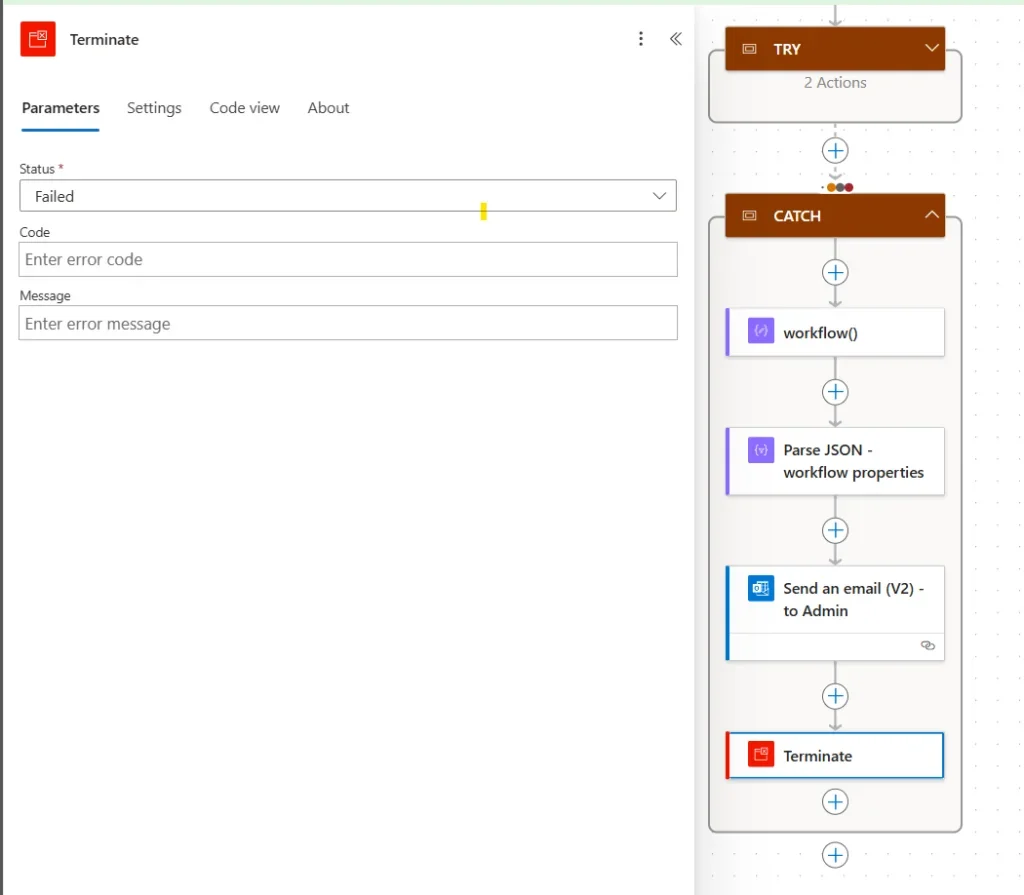Click the purple Parse JSON icon
The width and height of the screenshot is (1024, 895).
tap(761, 450)
